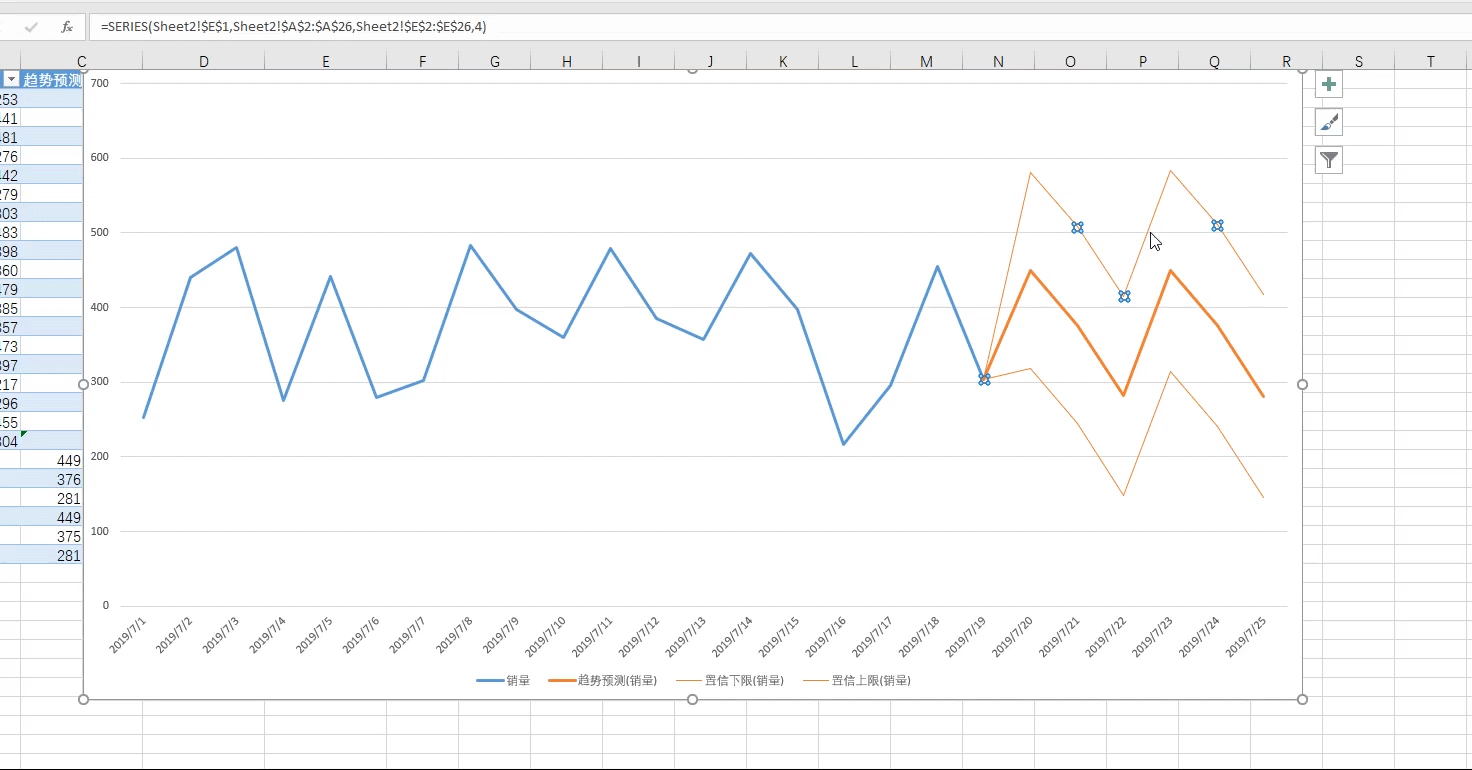Viewport: 1472px width, 770px height.
Task: Click the 700 value axis label
Action: click(99, 83)
